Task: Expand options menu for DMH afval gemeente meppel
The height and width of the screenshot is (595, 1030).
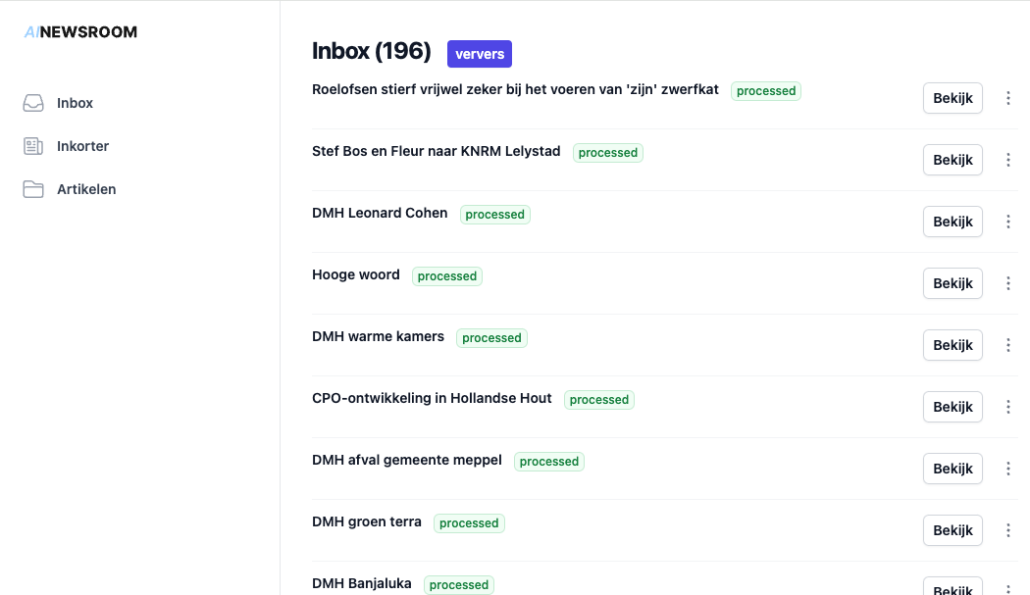Action: (x=1008, y=468)
